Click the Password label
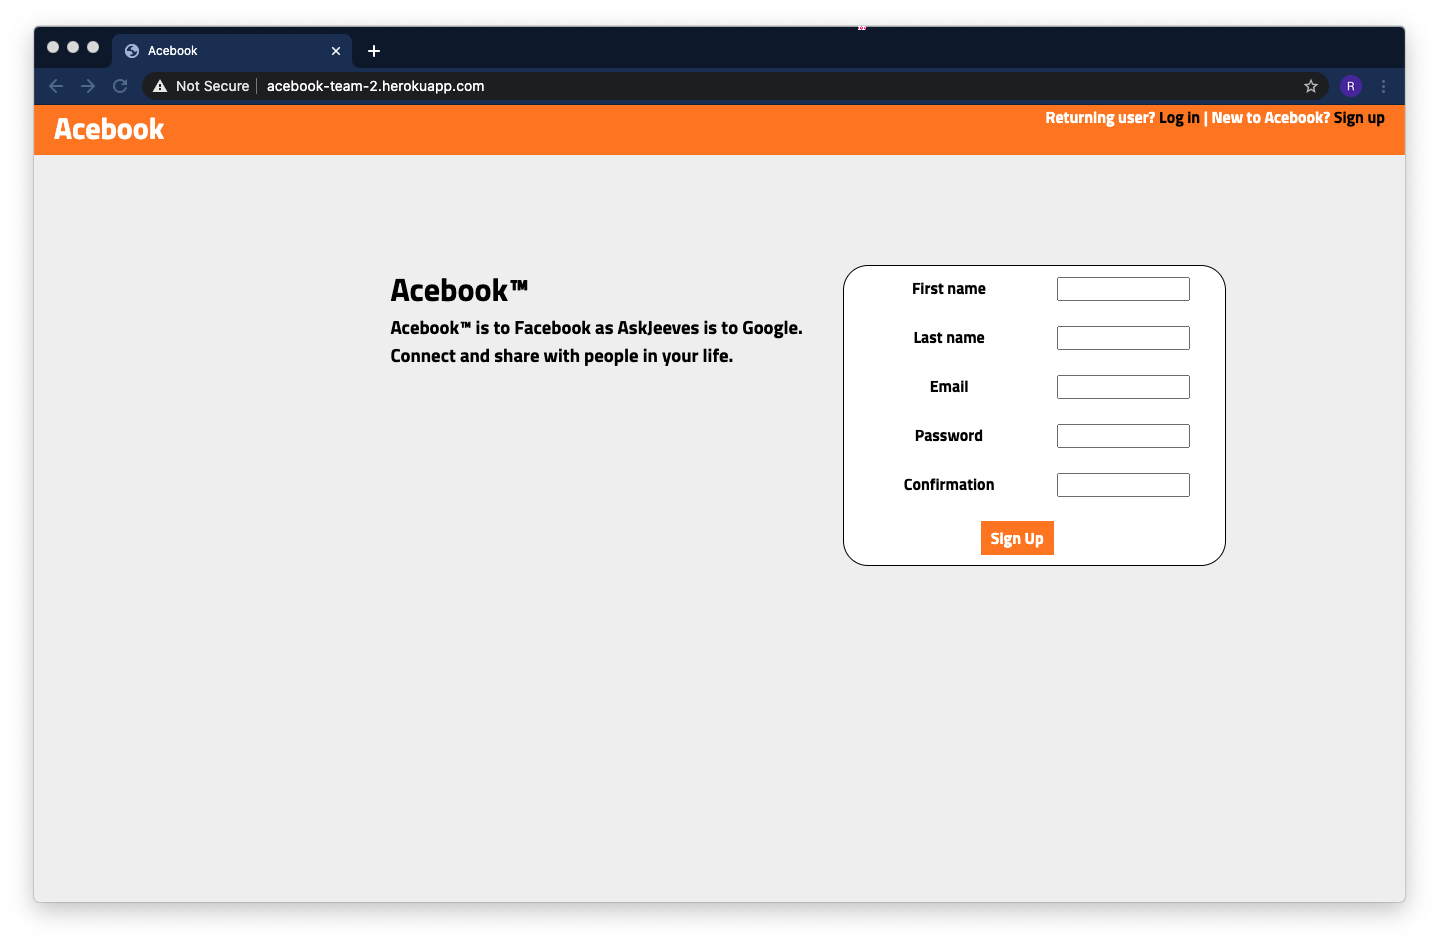Image resolution: width=1439 pixels, height=944 pixels. point(949,436)
